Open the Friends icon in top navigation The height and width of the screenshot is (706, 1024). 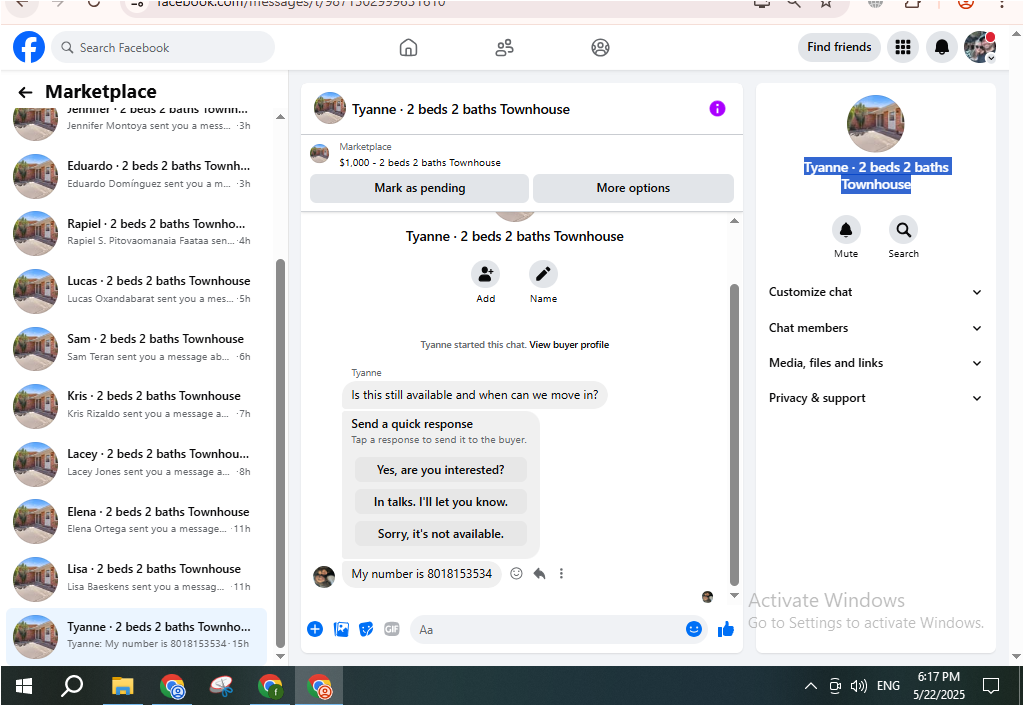point(504,48)
